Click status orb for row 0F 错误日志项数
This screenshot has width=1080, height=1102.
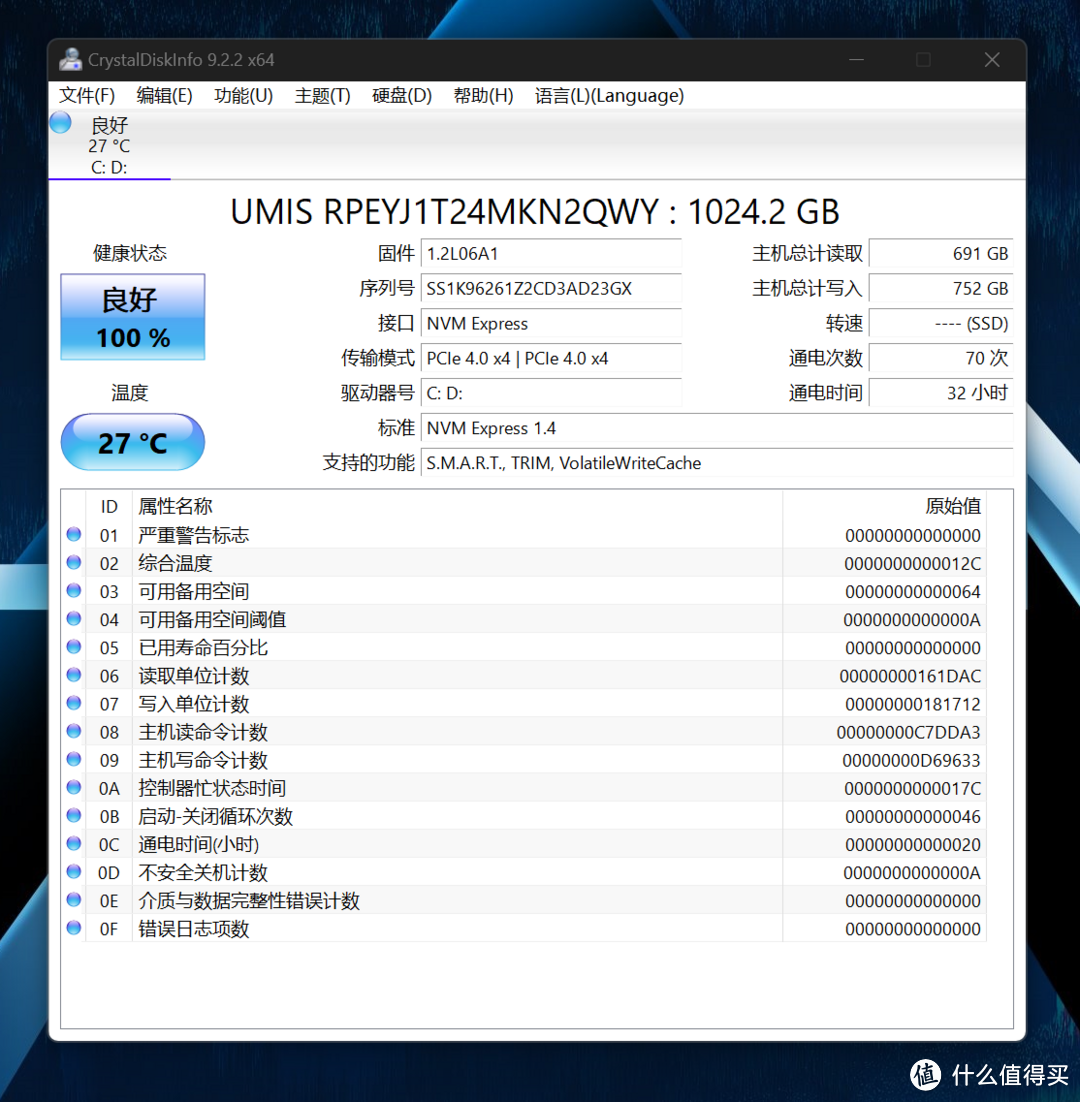(x=74, y=928)
